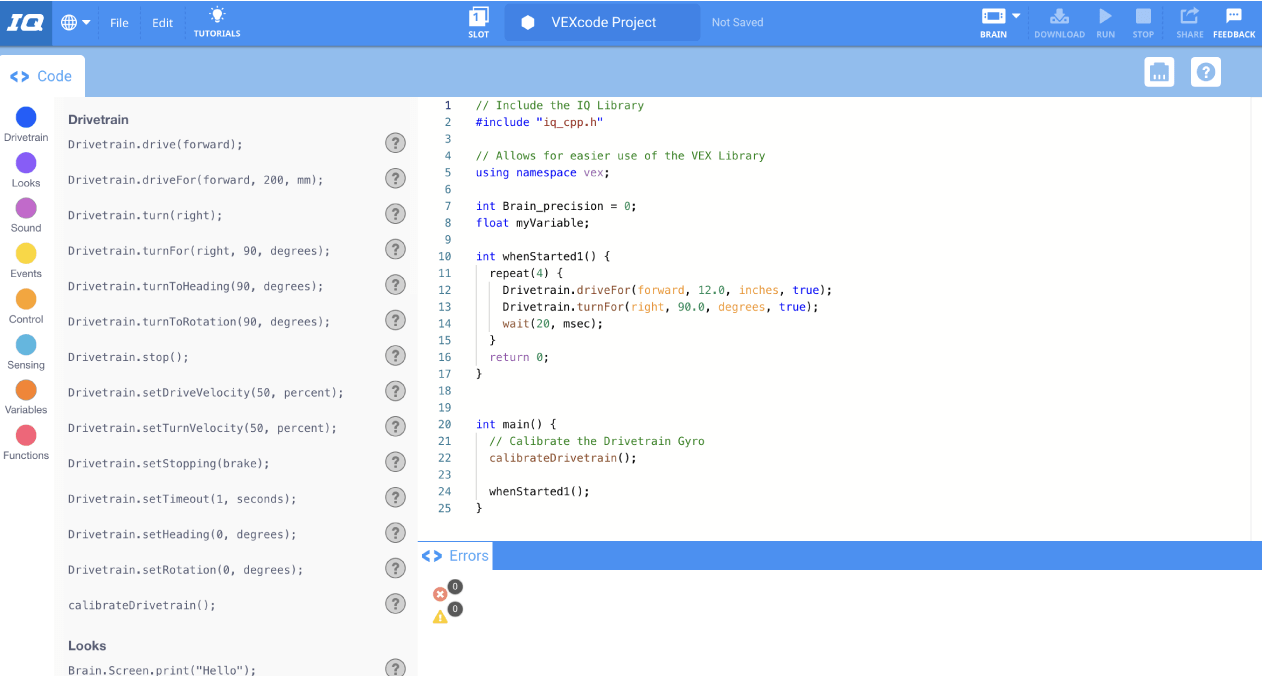Click #include "iq_cpp.h" on line 2
This screenshot has width=1262, height=676.
539,122
